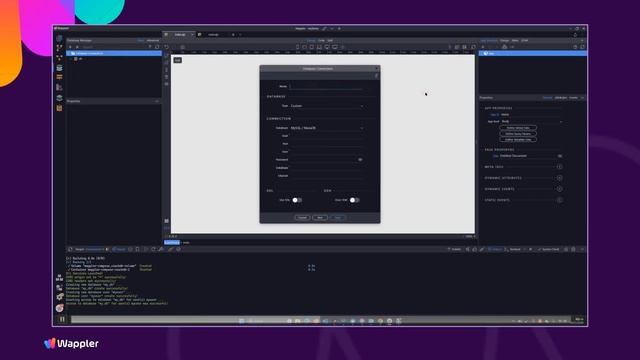Image resolution: width=640 pixels, height=360 pixels.
Task: Click the refresh icon in Database Manager toolbar
Action: 157,47
